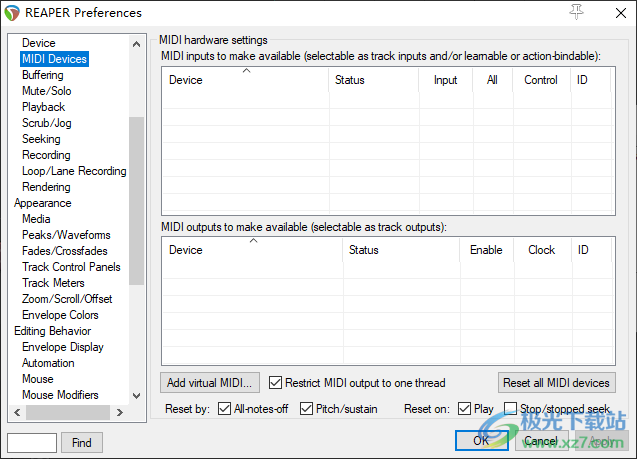Viewport: 637px width, 459px height.
Task: Open Envelope Colors settings
Action: (x=60, y=315)
